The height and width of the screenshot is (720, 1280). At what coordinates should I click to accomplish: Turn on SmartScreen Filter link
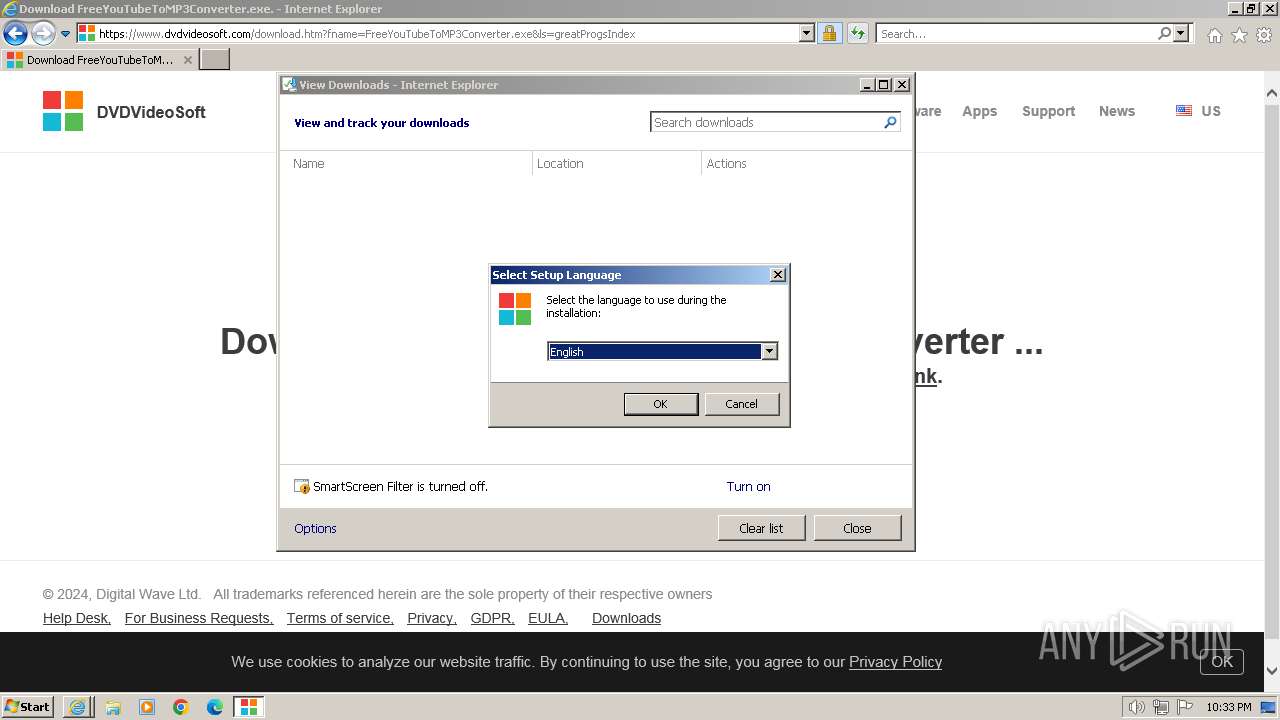[x=748, y=486]
